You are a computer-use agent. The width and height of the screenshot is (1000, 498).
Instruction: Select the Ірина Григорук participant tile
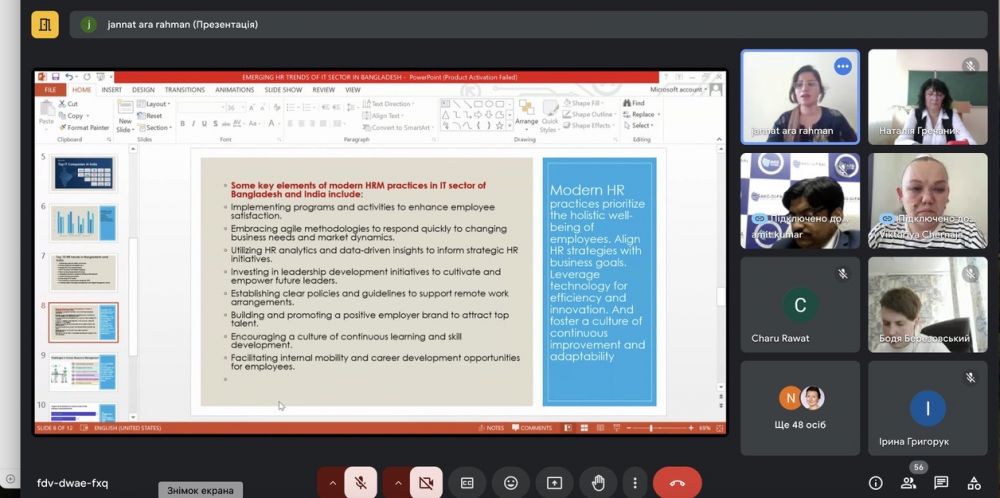927,408
